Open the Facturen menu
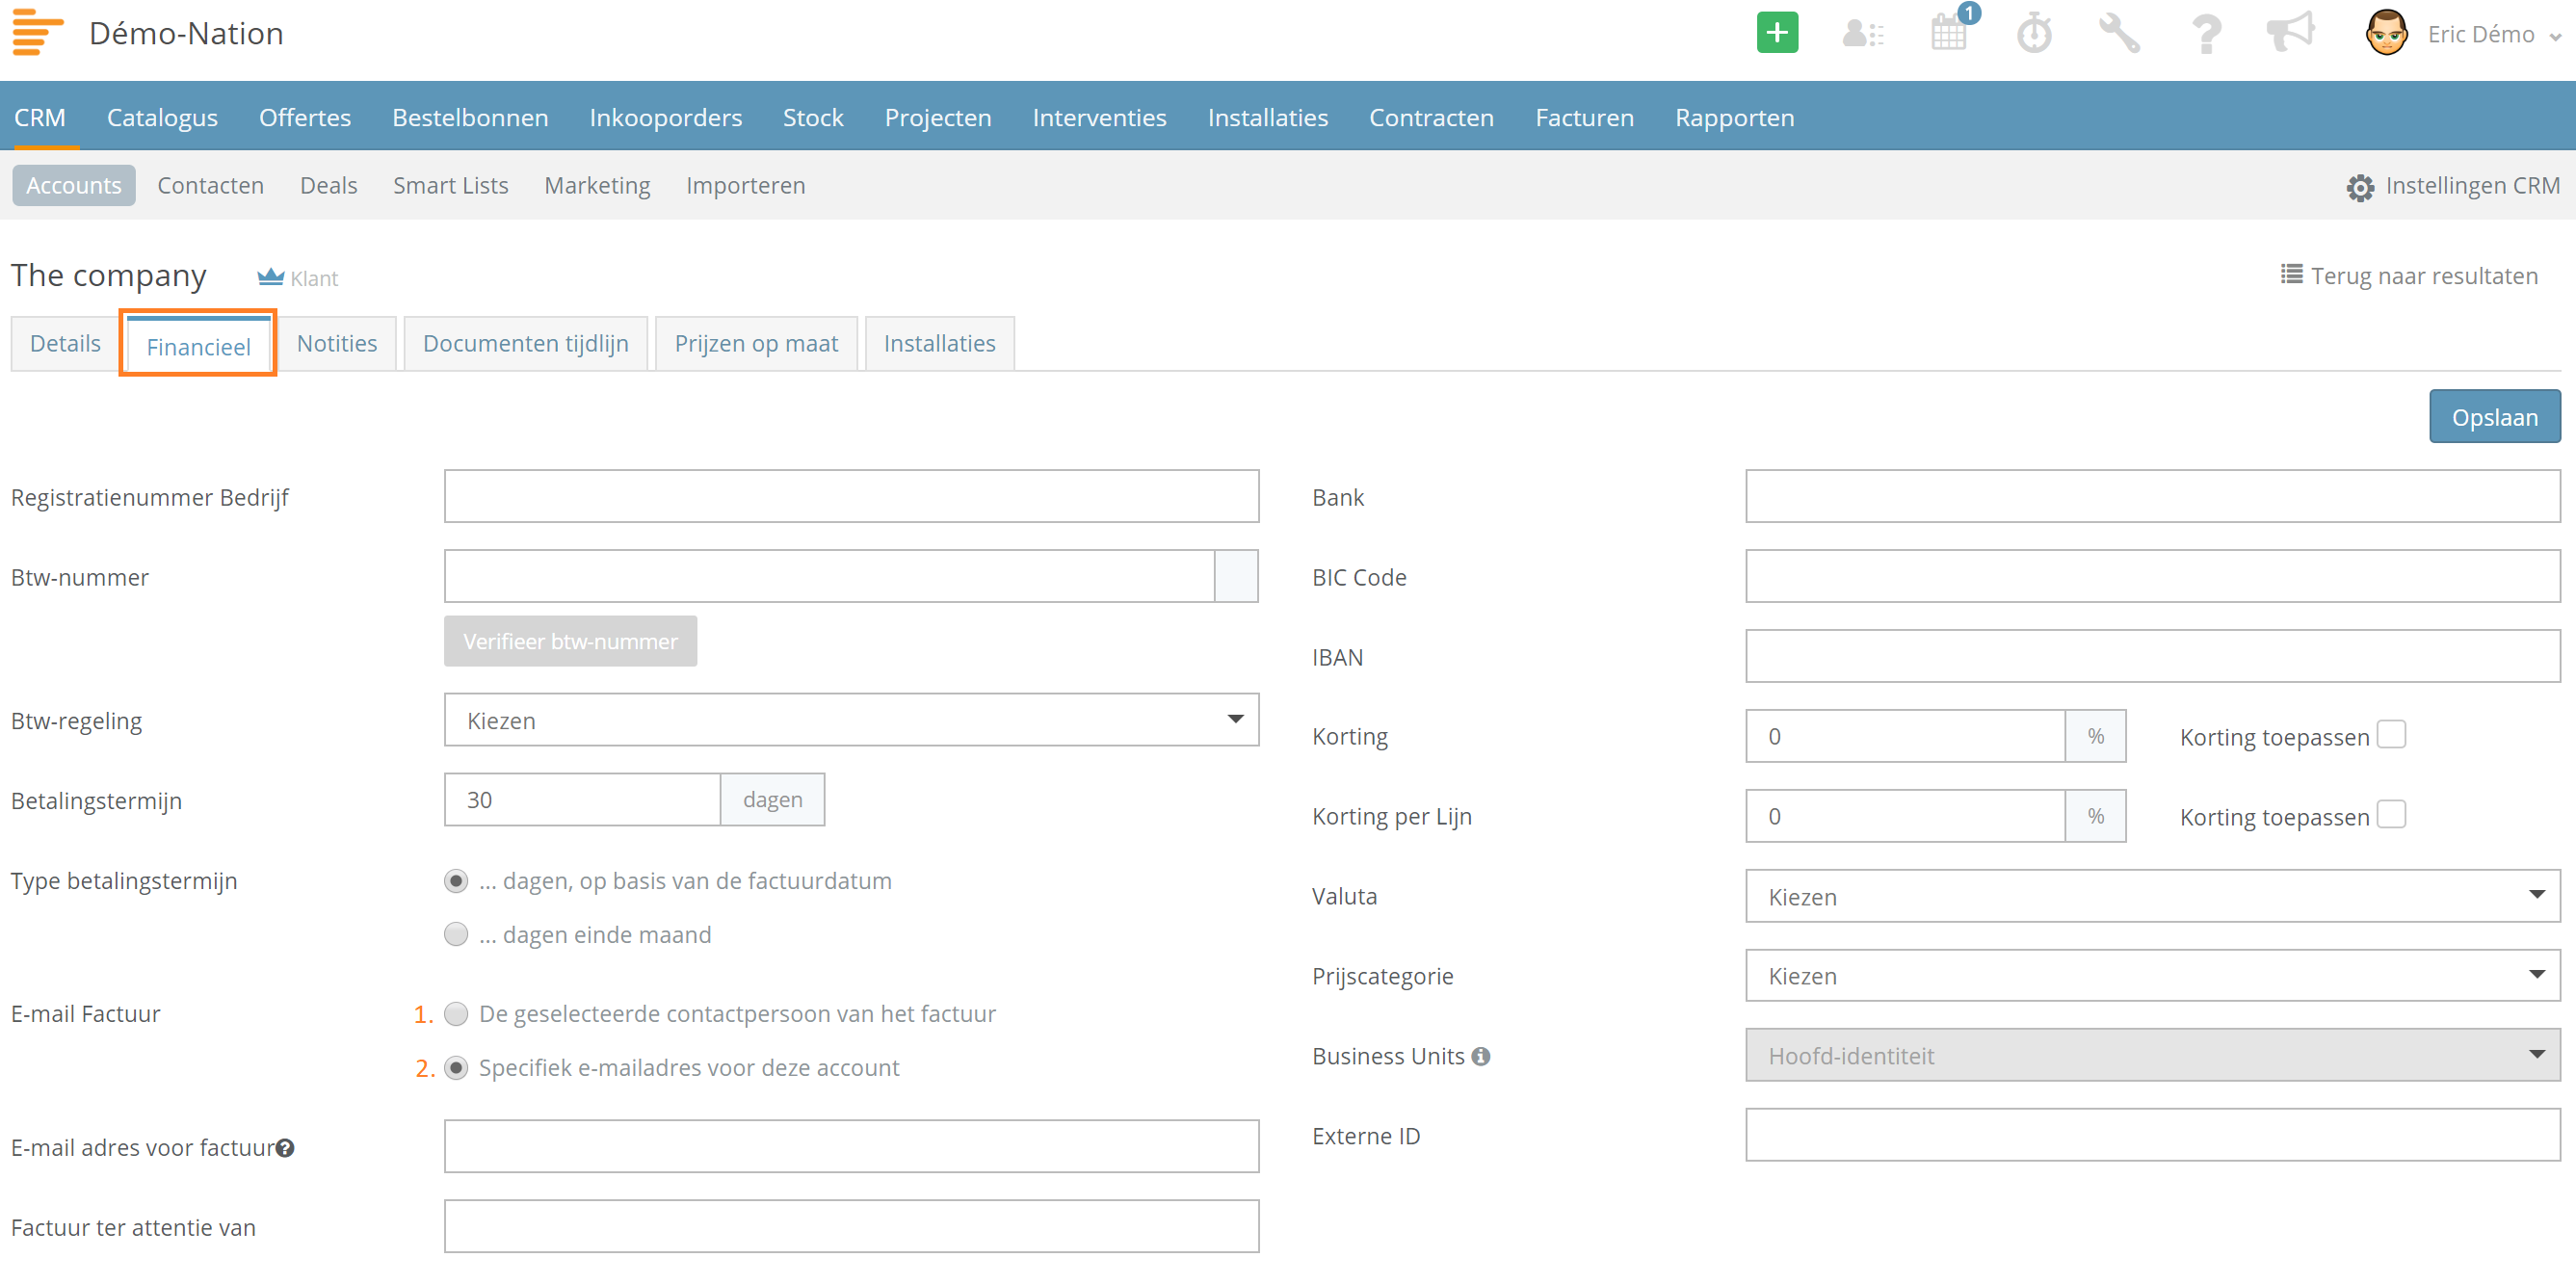 (x=1584, y=117)
